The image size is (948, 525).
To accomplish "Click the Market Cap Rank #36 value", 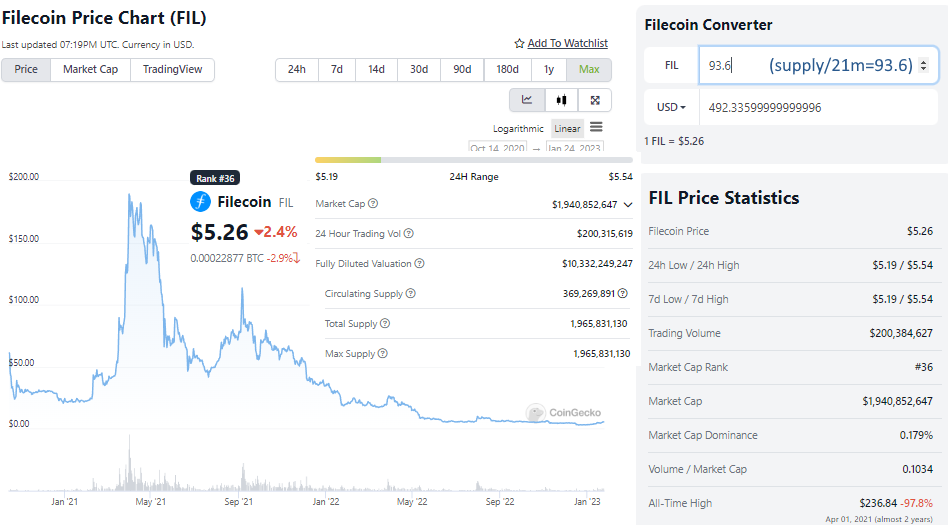I will 923,367.
